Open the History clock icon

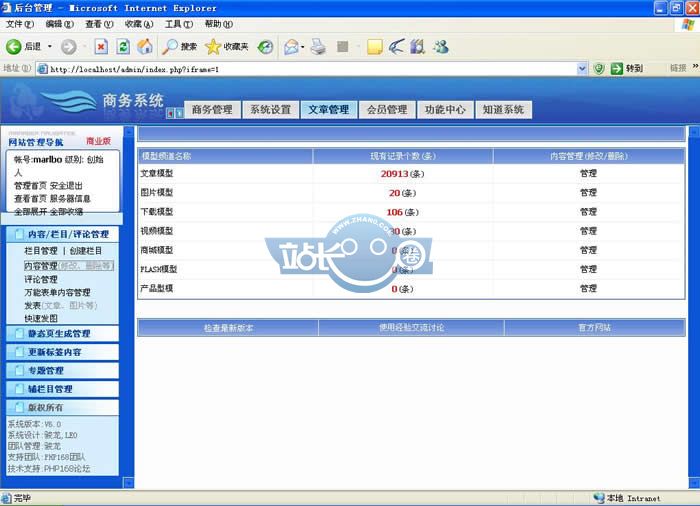pos(266,46)
